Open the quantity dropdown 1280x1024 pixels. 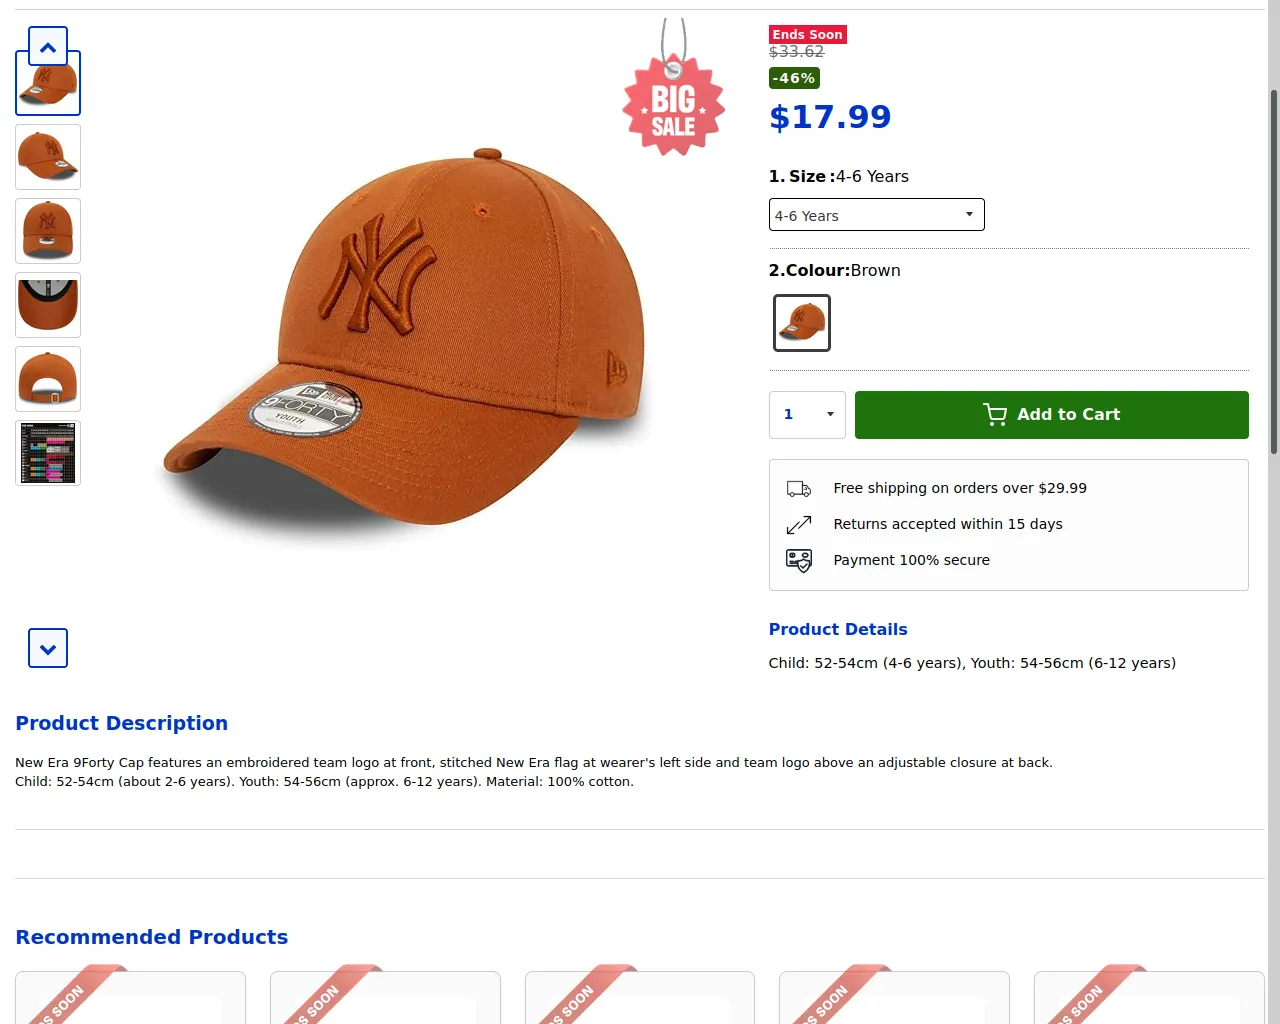click(807, 415)
